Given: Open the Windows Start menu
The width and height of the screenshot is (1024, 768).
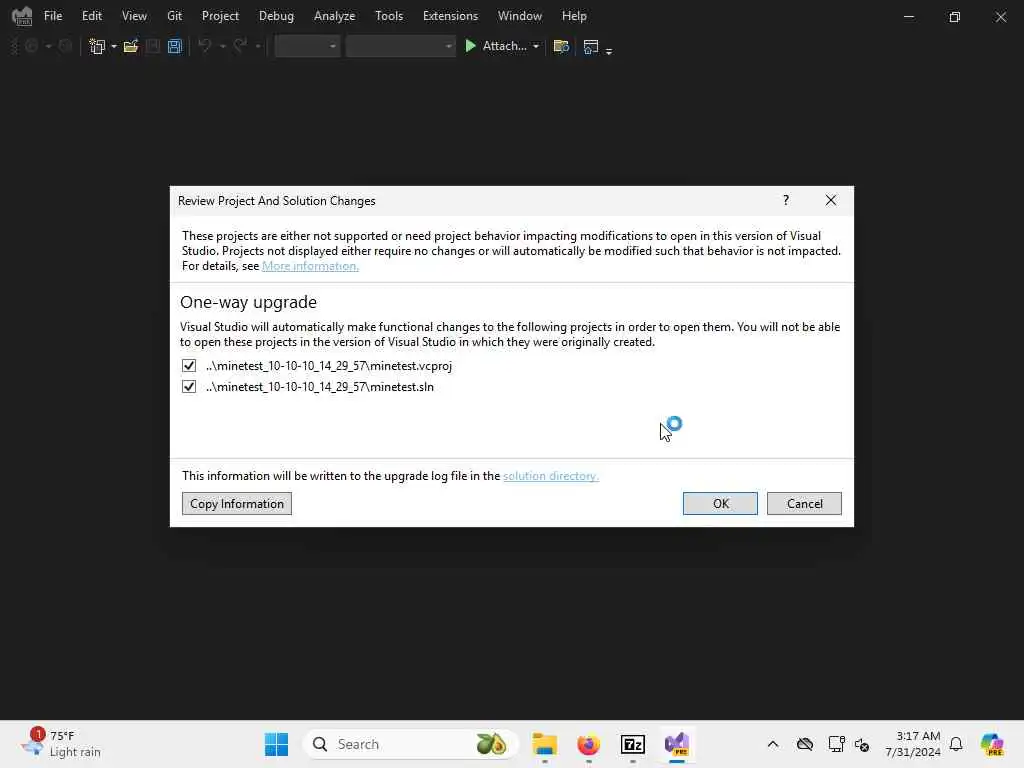Looking at the screenshot, I should 276,744.
